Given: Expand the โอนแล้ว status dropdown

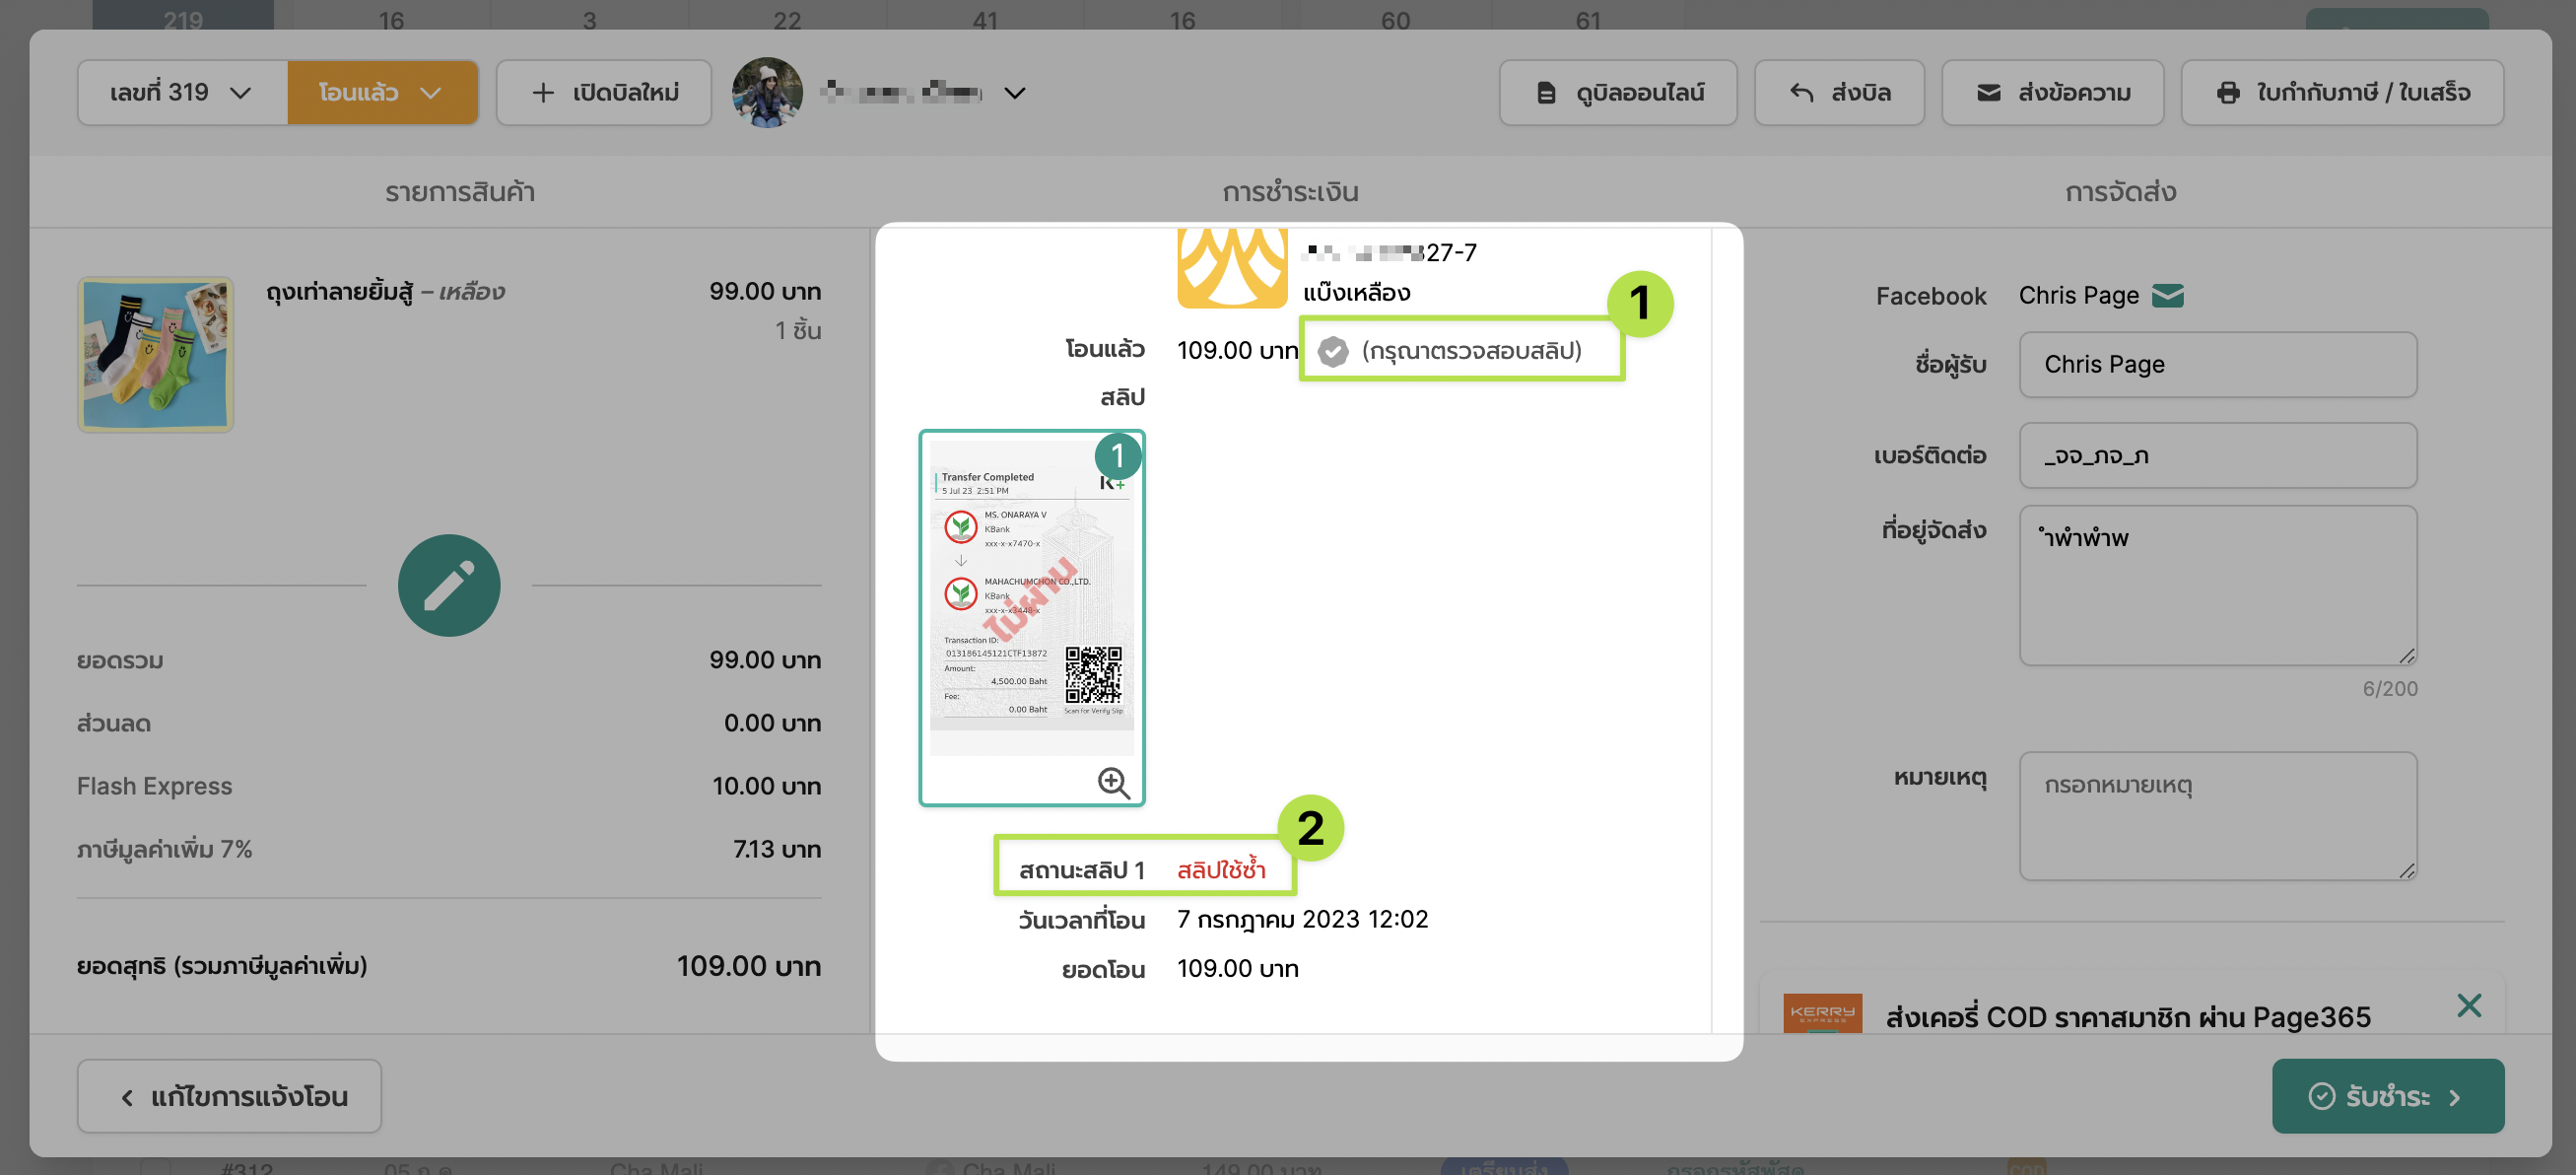Looking at the screenshot, I should point(382,92).
